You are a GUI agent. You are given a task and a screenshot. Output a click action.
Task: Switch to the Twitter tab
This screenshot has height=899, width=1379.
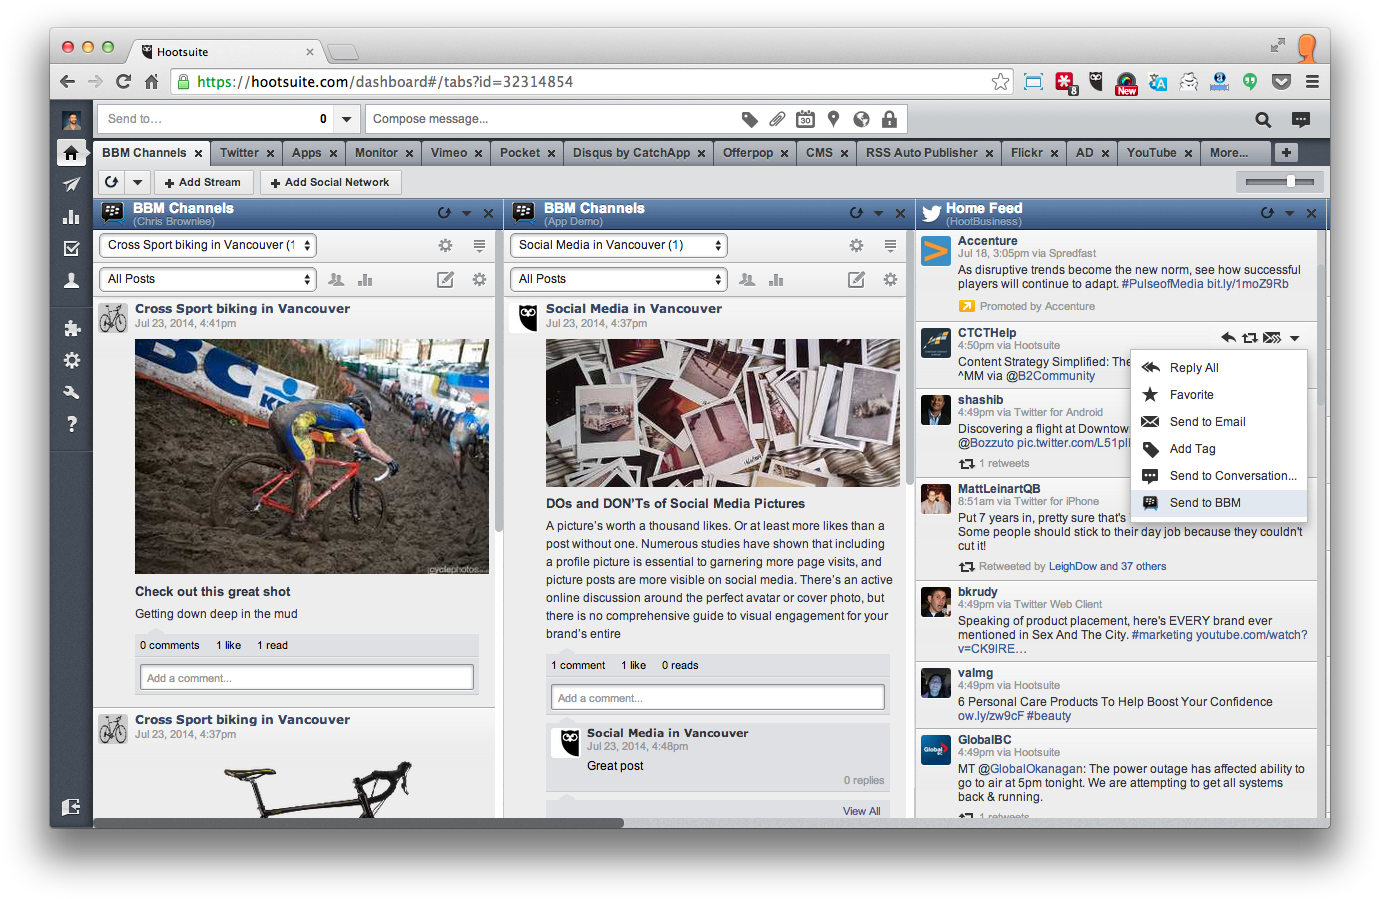pos(240,152)
